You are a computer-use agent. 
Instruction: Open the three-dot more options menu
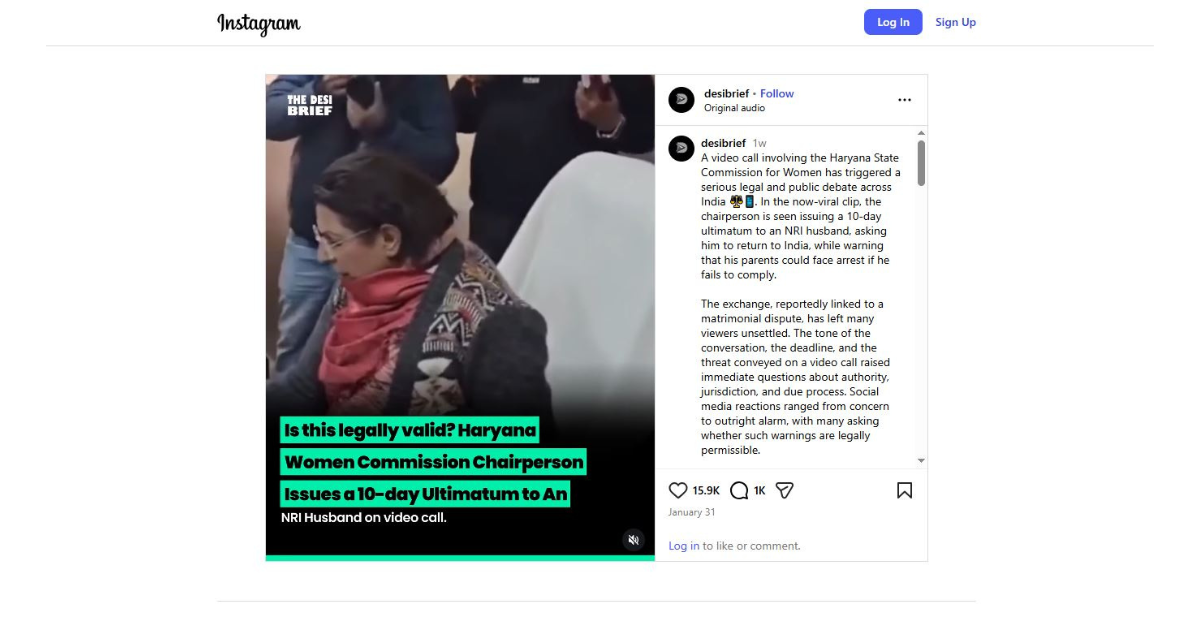tap(904, 100)
